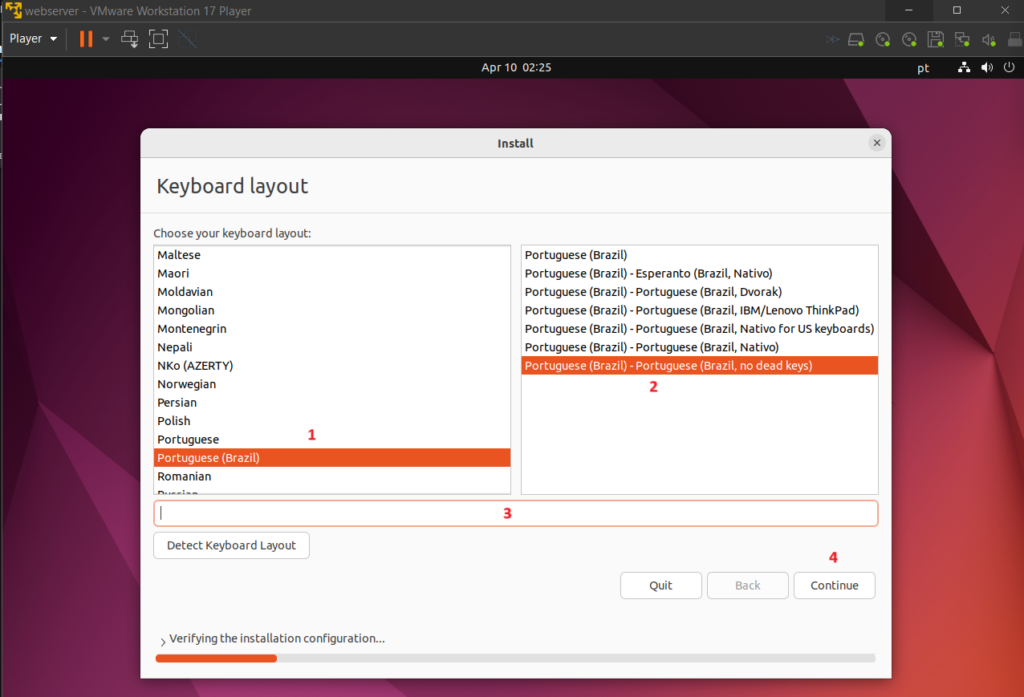Expand the Verifying installation configuration details
This screenshot has width=1024, height=697.
tap(163, 640)
